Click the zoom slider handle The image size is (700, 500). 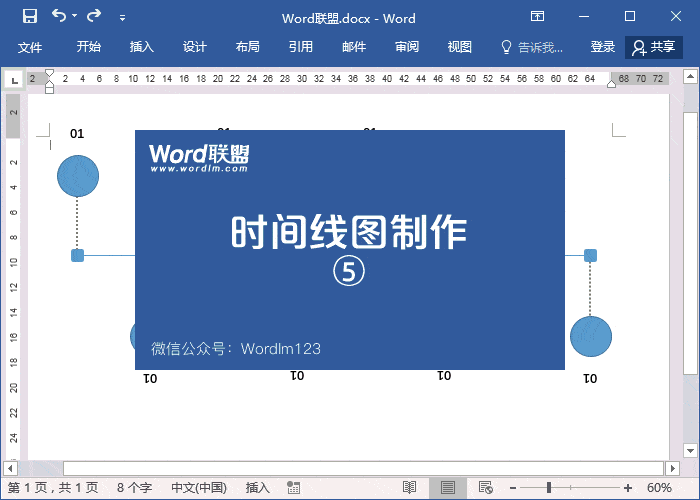click(x=549, y=488)
